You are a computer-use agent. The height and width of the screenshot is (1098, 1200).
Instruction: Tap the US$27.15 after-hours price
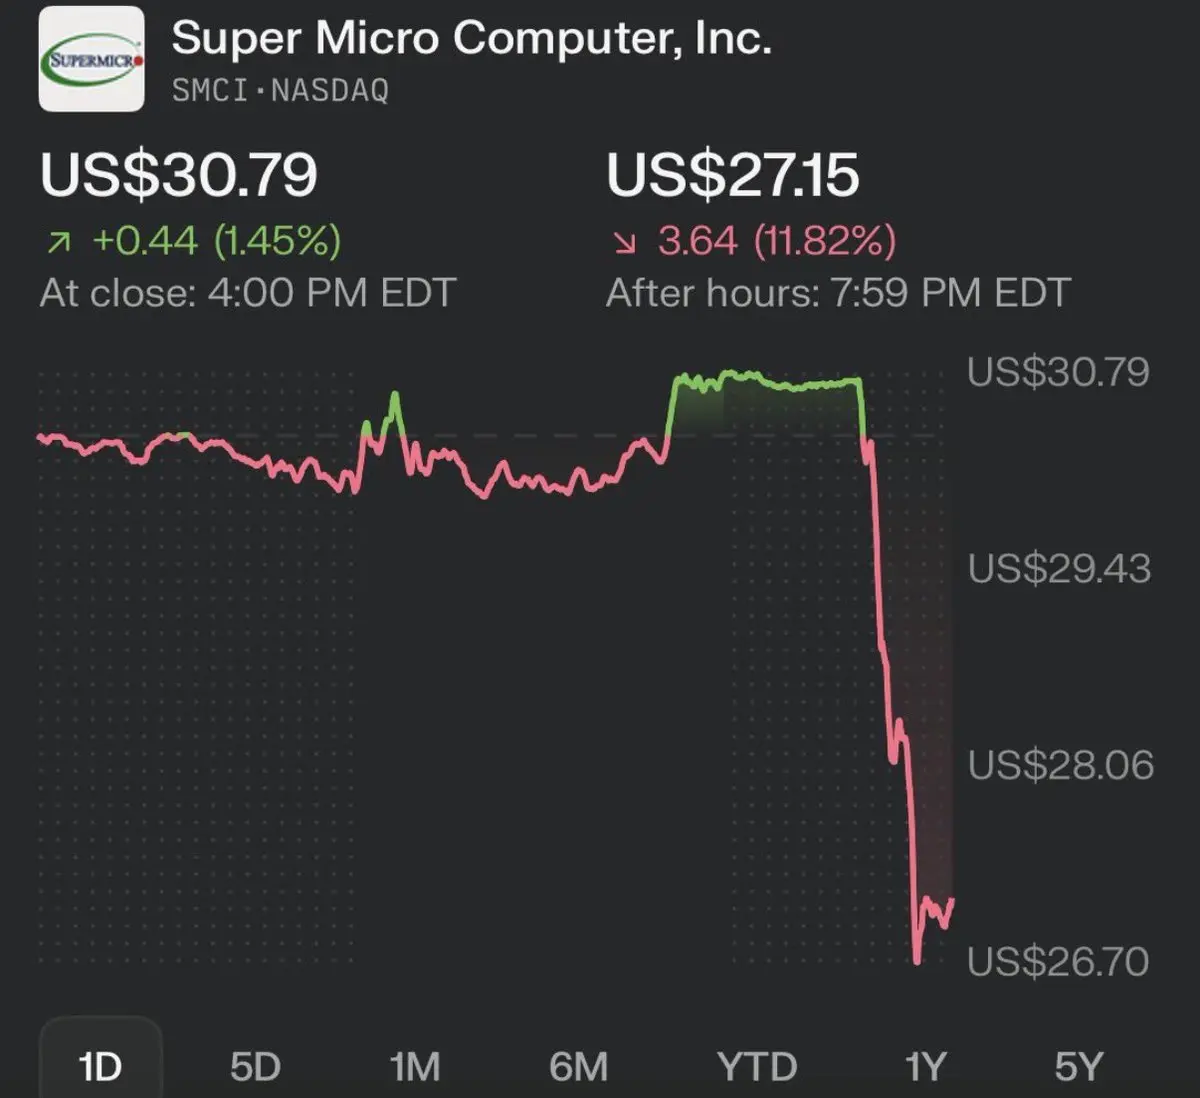pyautogui.click(x=733, y=174)
